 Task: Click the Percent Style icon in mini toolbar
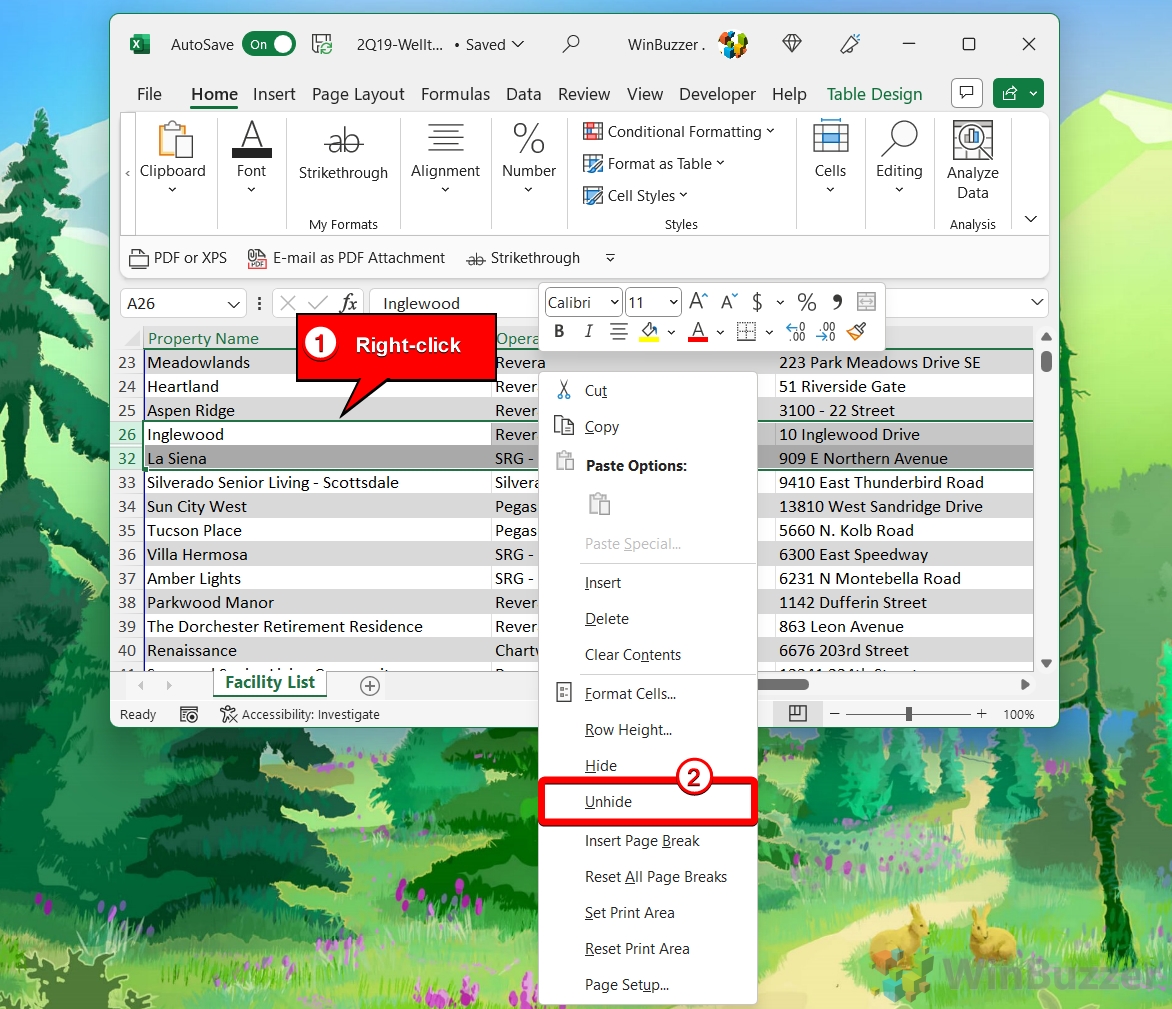pos(806,302)
